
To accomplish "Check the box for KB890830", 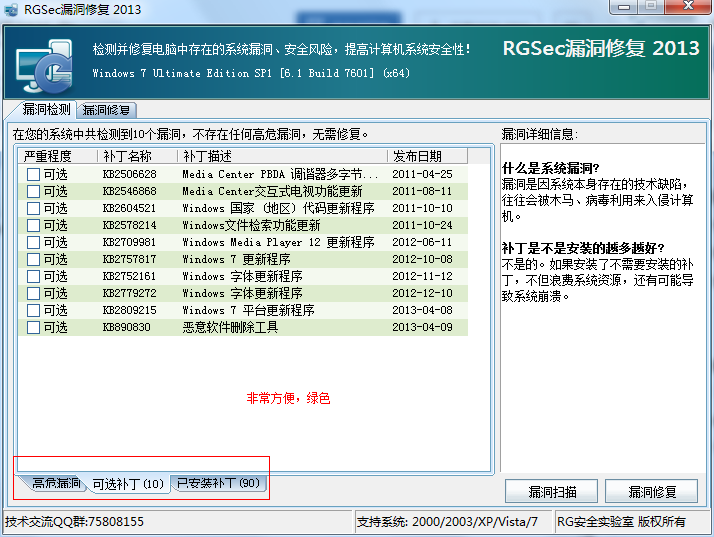I will 33,327.
